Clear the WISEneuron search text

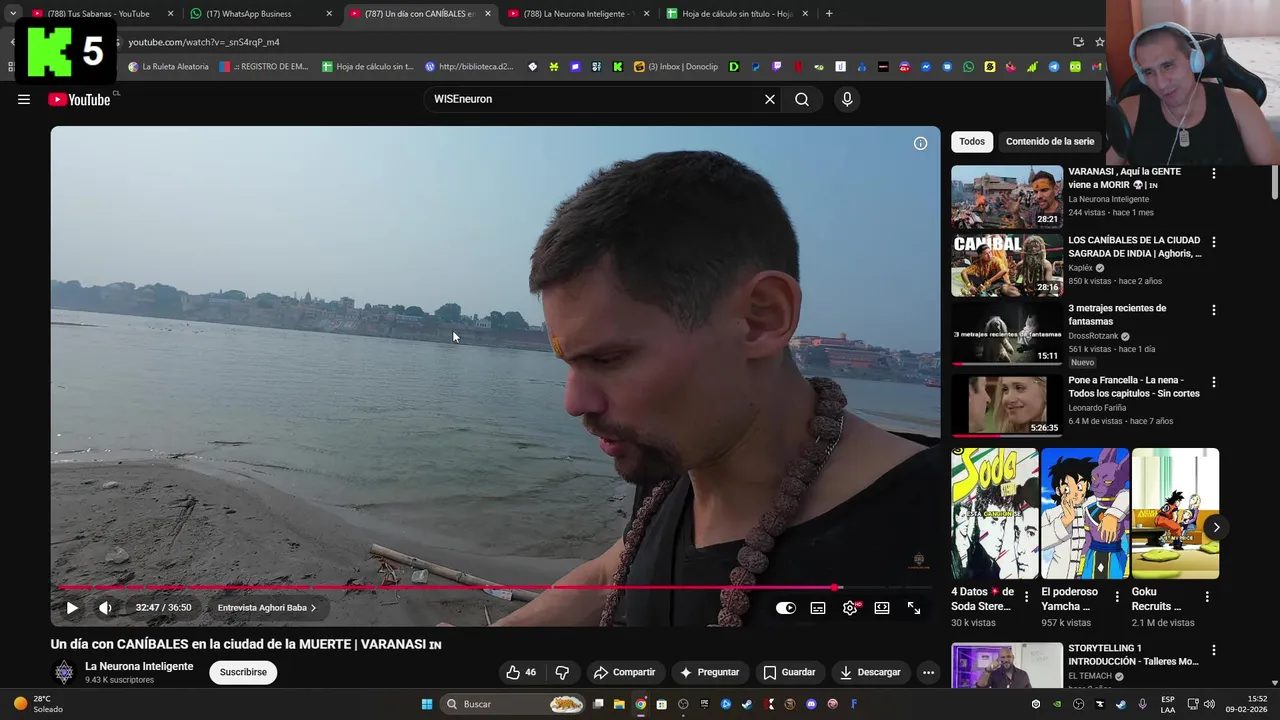(770, 99)
